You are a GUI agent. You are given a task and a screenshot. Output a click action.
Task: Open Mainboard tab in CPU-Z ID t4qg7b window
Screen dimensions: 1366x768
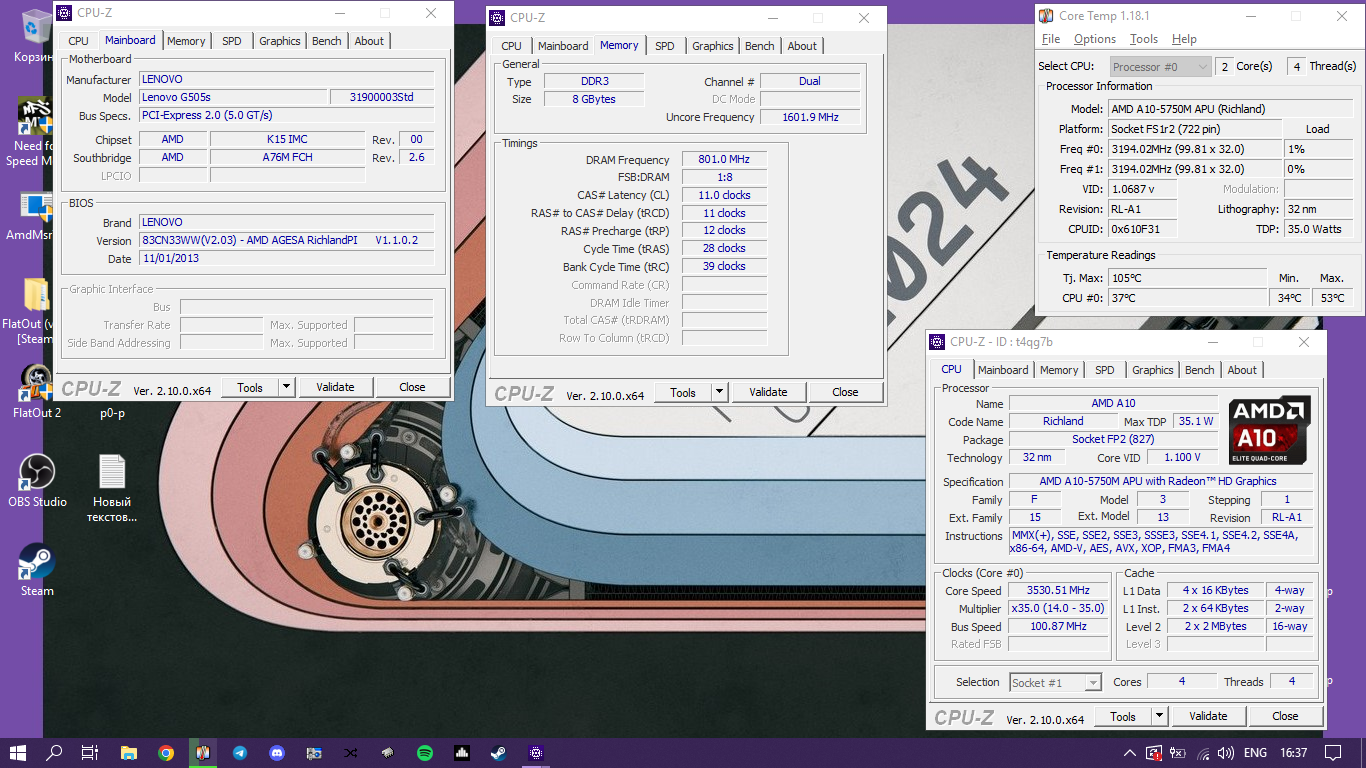click(1003, 370)
